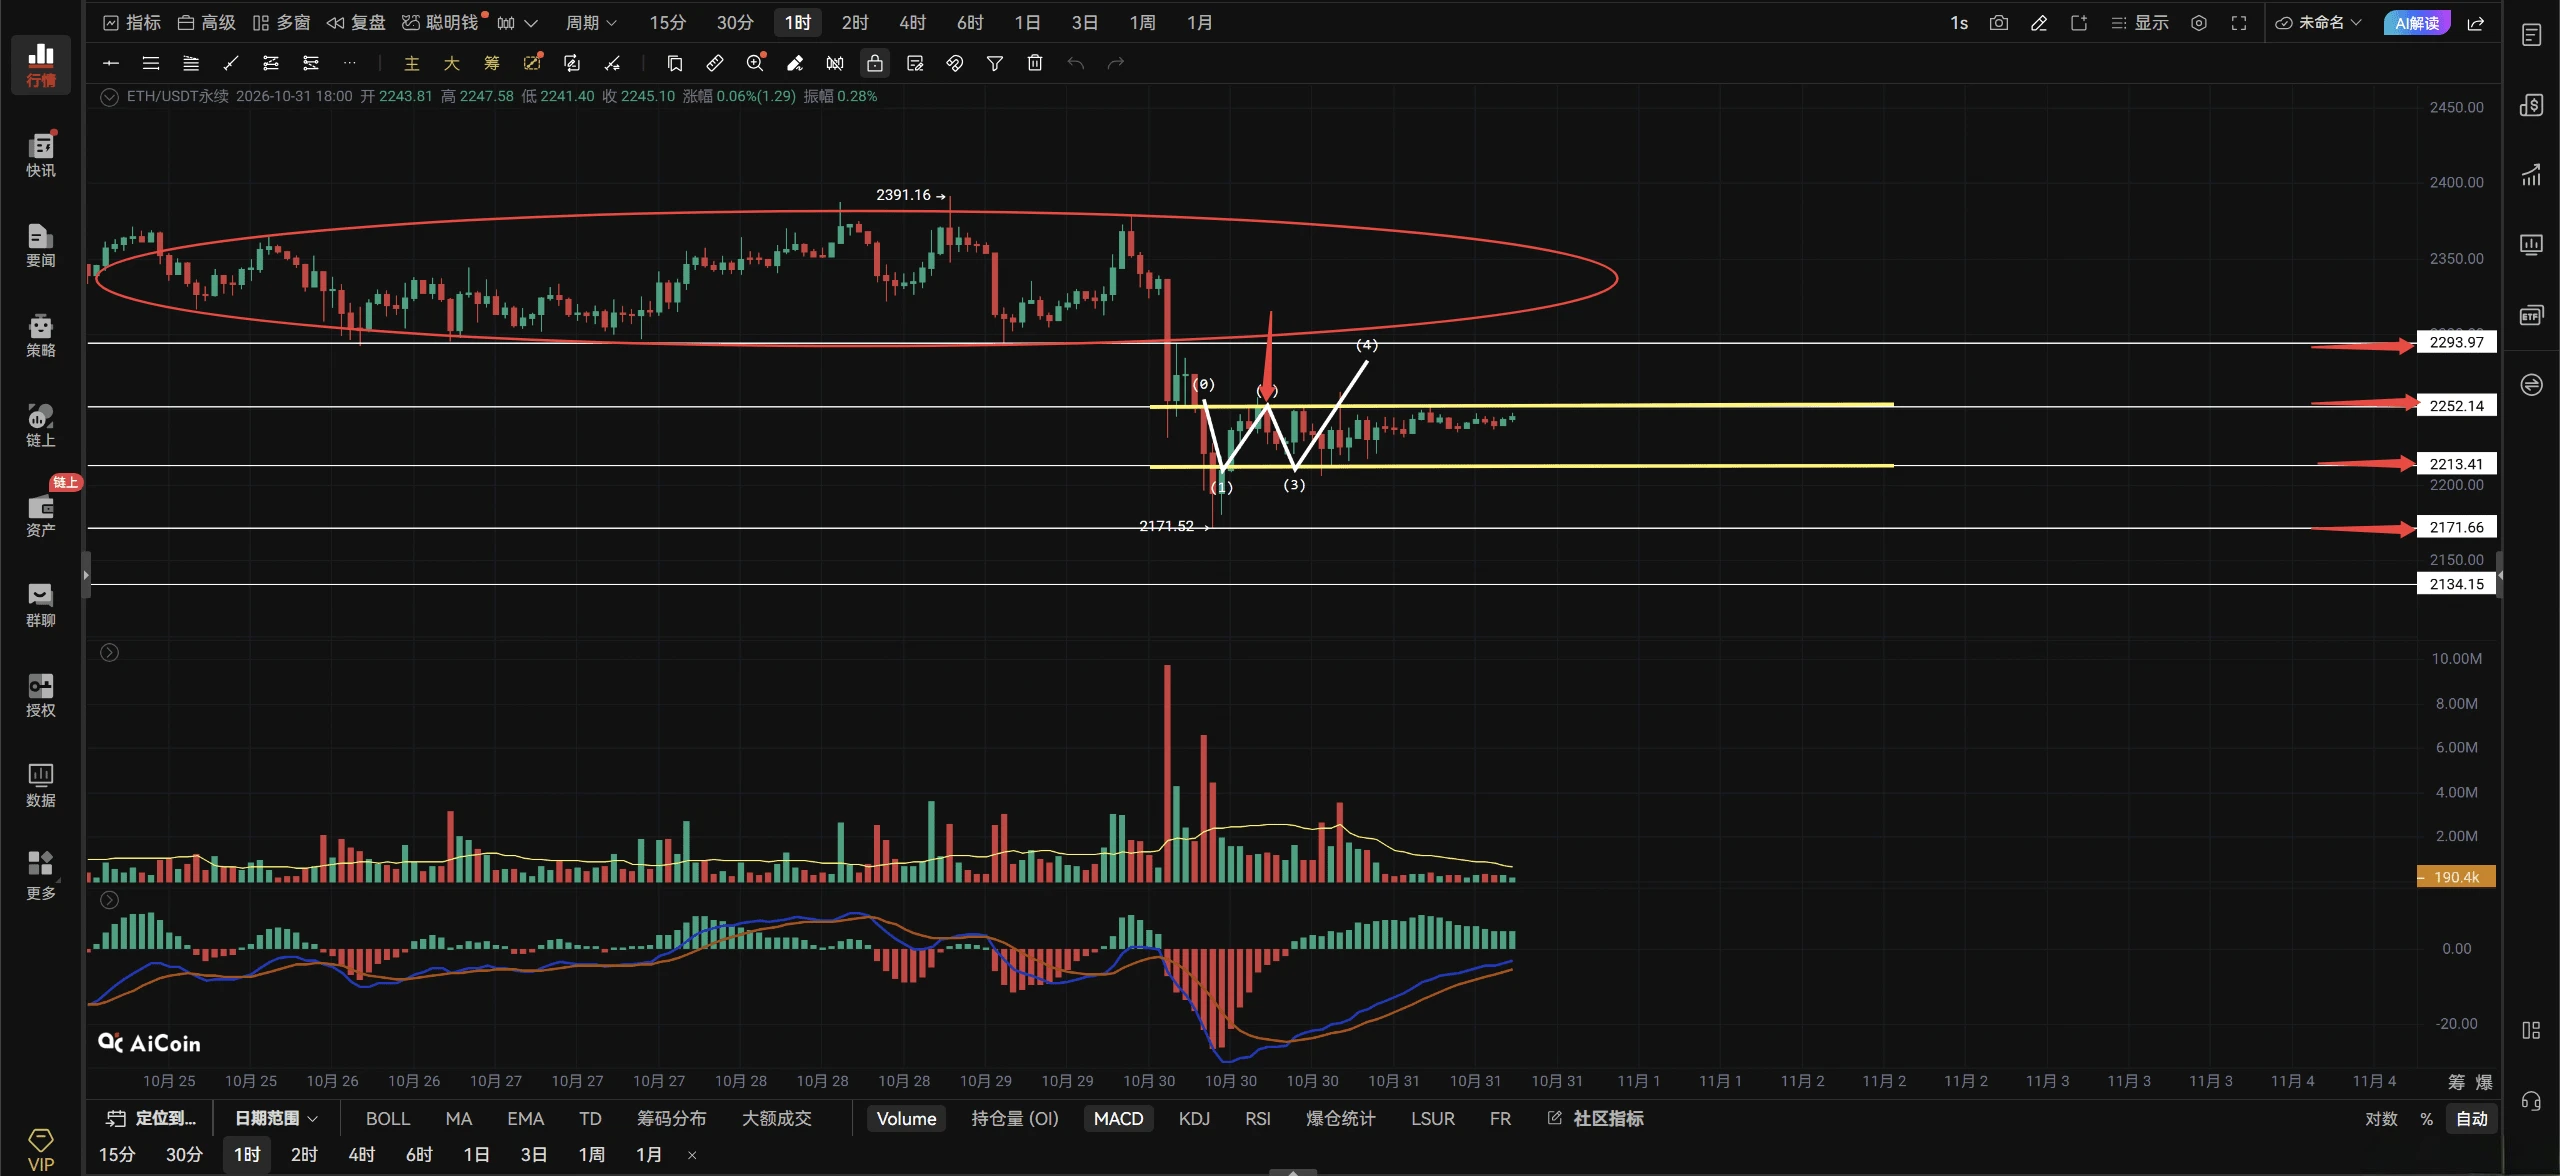Switch to the 15分 top timeframe
Image resolution: width=2560 pixels, height=1176 pixels.
pos(667,23)
